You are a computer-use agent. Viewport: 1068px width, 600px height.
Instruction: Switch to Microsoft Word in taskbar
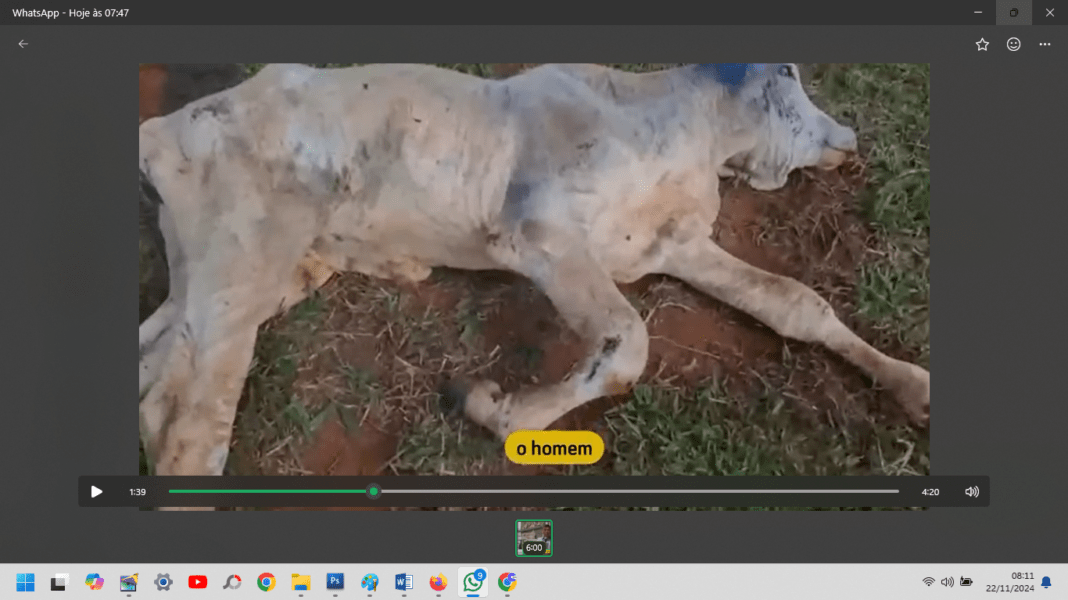pos(403,582)
